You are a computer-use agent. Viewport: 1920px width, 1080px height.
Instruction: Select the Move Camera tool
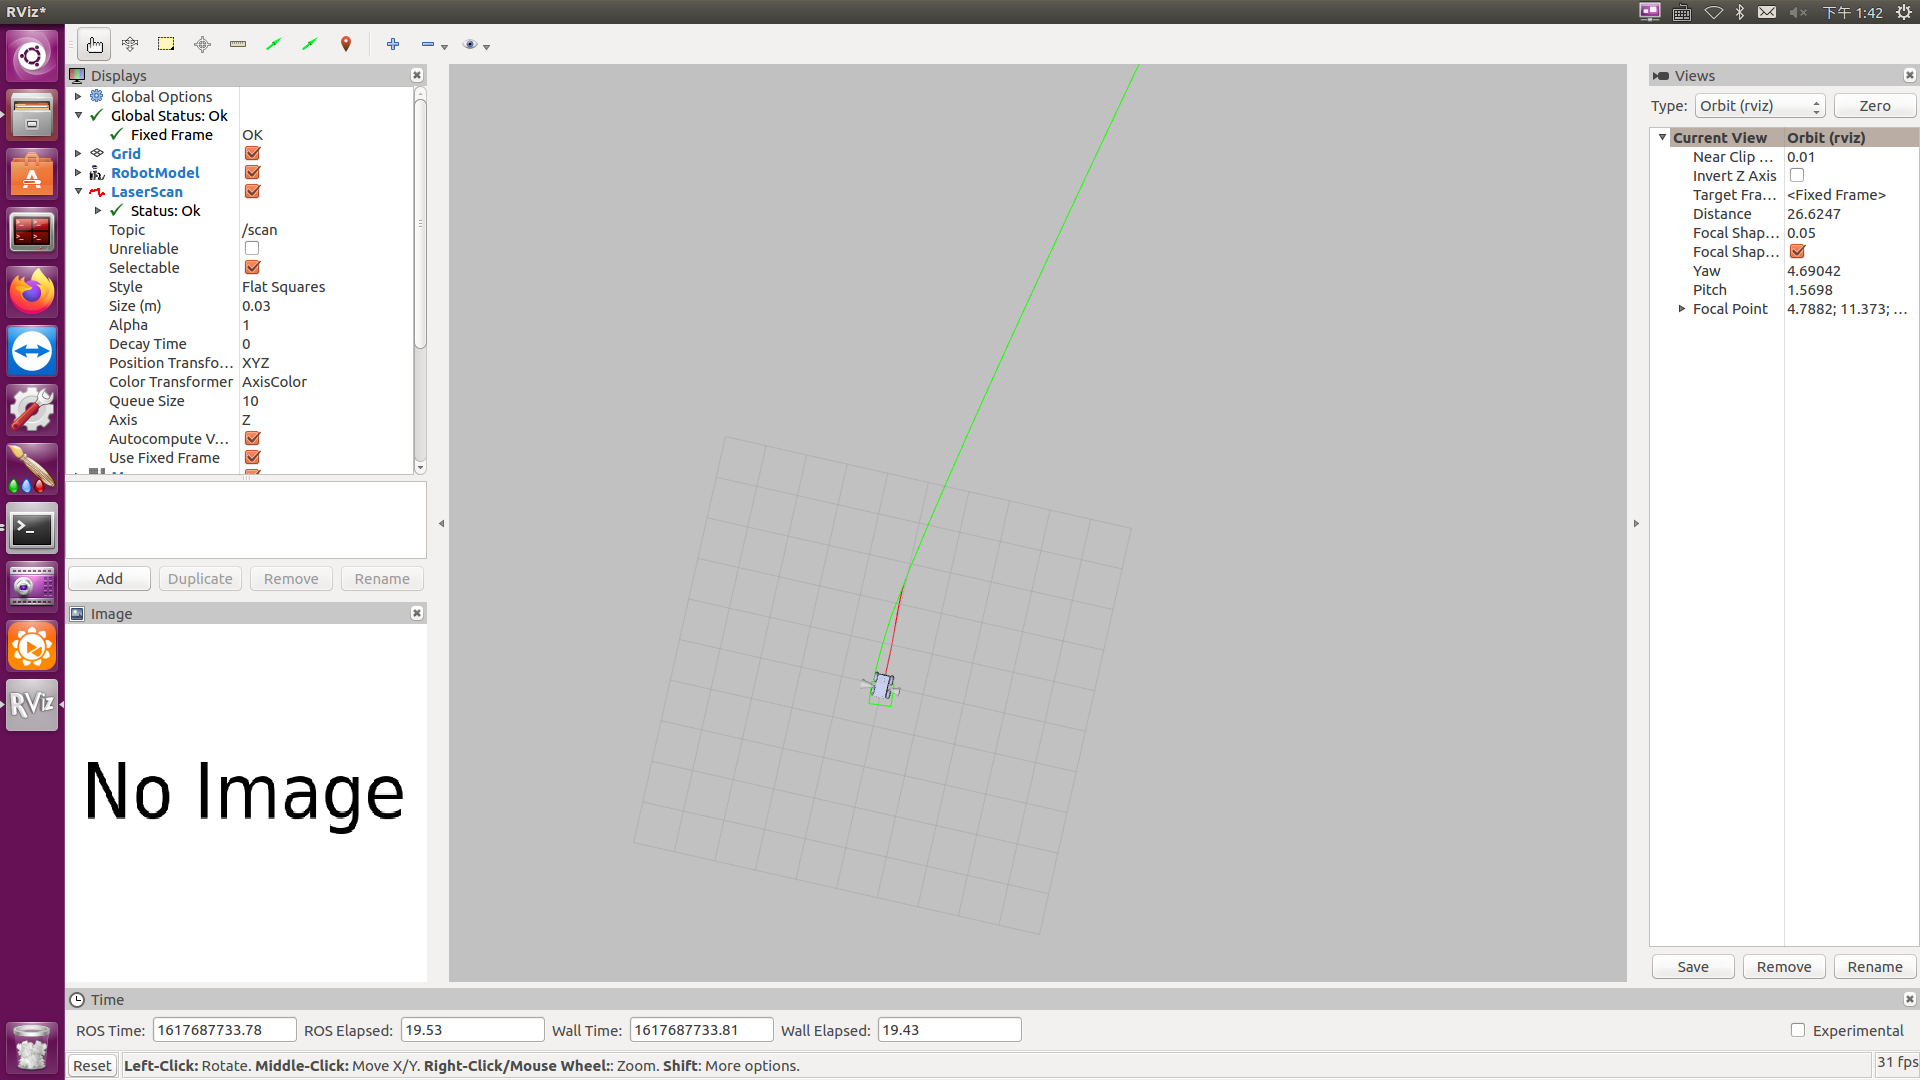pos(130,44)
